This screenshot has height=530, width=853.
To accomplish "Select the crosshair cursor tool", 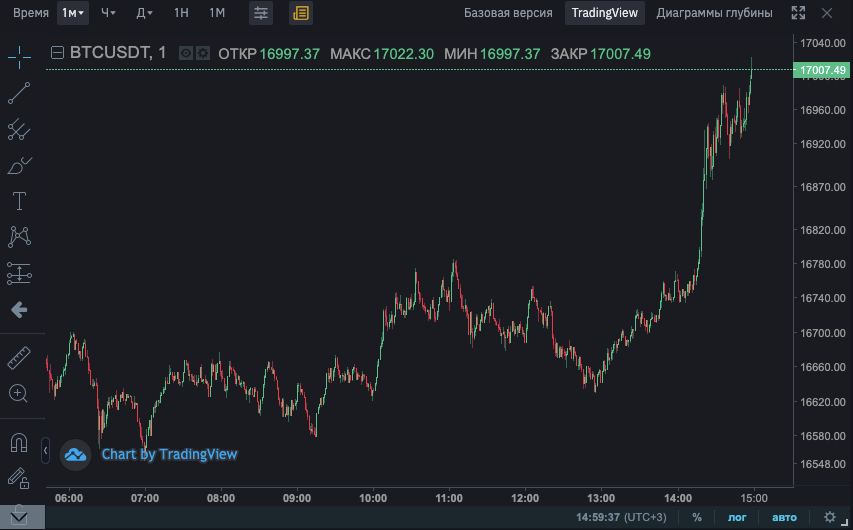I will pyautogui.click(x=19, y=57).
